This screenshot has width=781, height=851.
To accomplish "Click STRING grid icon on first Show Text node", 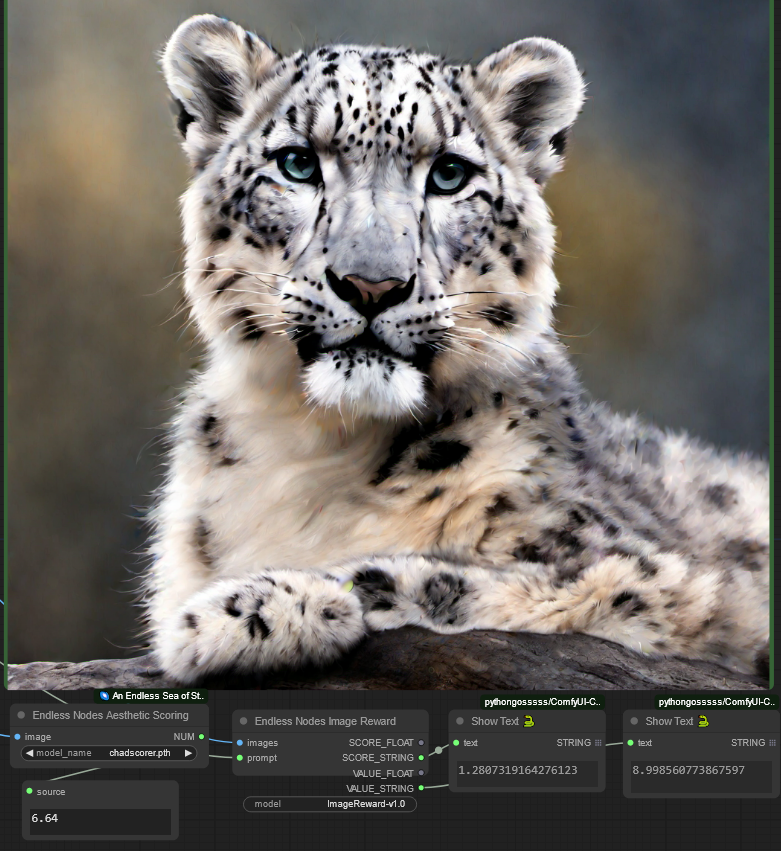I will tap(598, 743).
